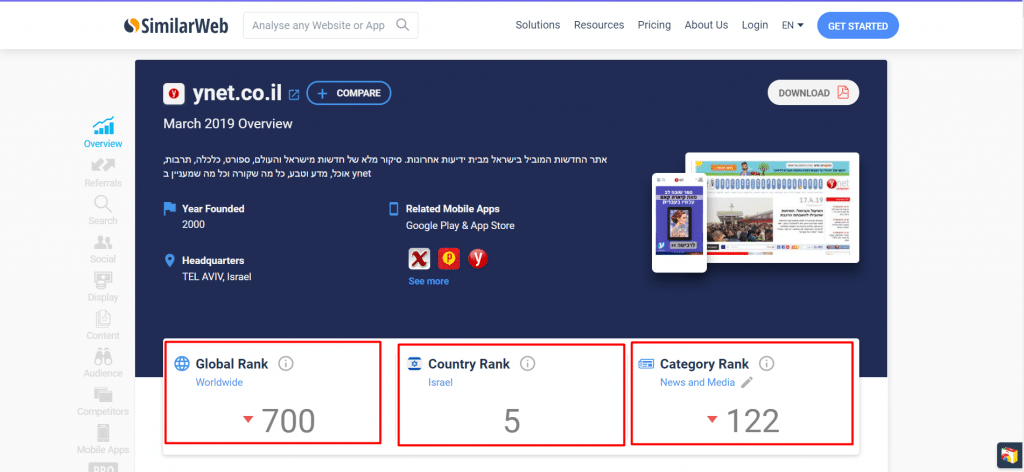1024x472 pixels.
Task: Jump to the Referrals section
Action: (x=103, y=172)
